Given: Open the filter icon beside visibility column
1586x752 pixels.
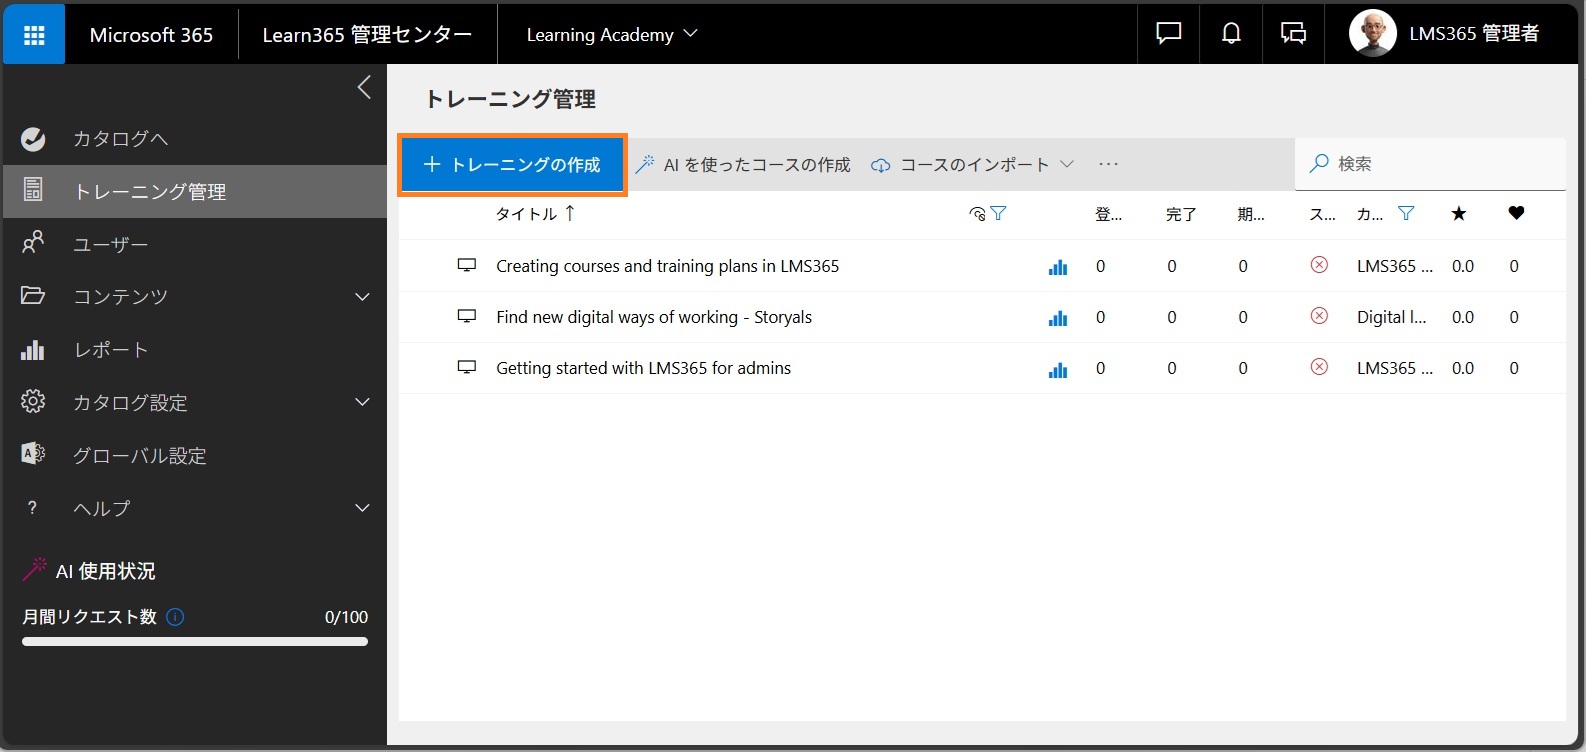Looking at the screenshot, I should 998,213.
